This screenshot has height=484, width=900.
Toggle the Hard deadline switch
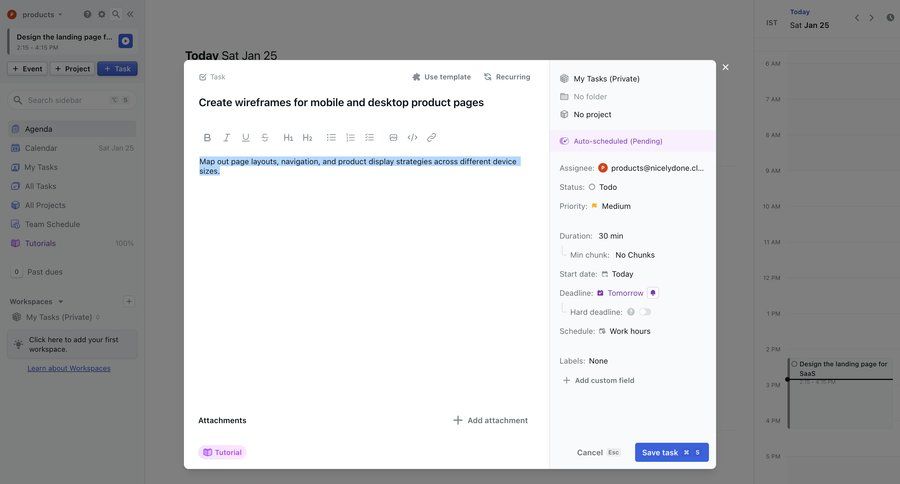click(x=646, y=312)
